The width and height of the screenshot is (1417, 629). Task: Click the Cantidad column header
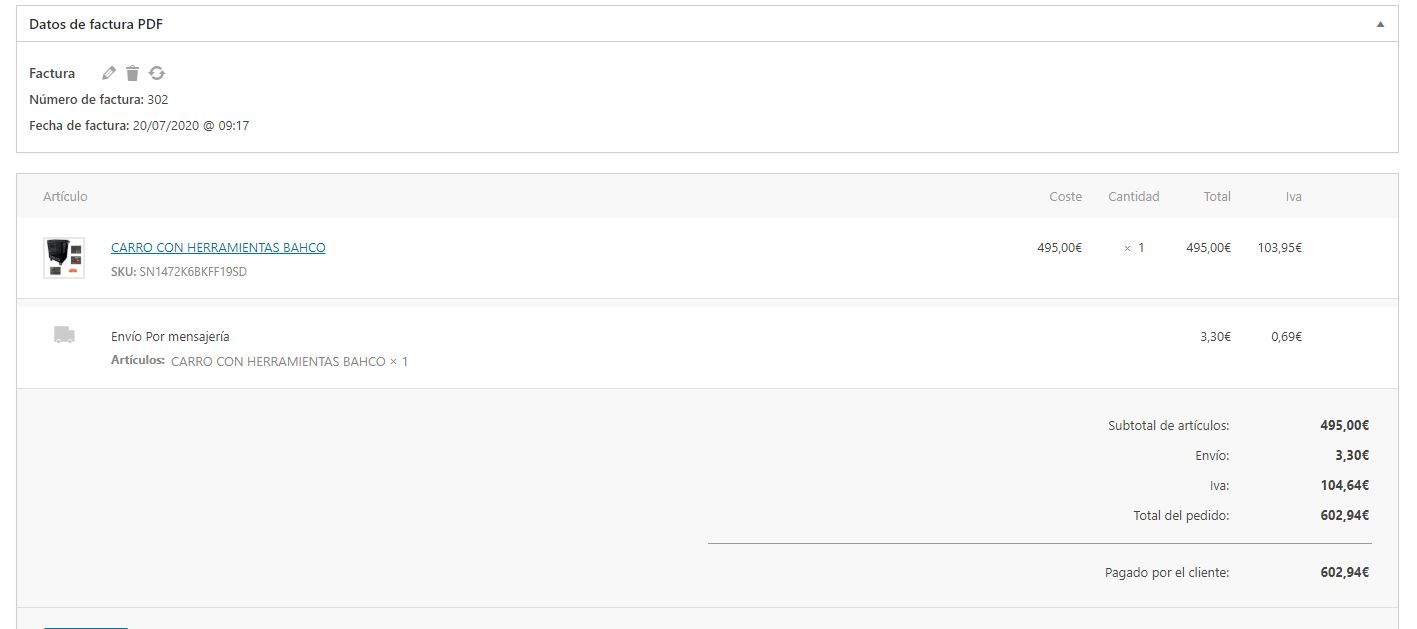(x=1133, y=197)
